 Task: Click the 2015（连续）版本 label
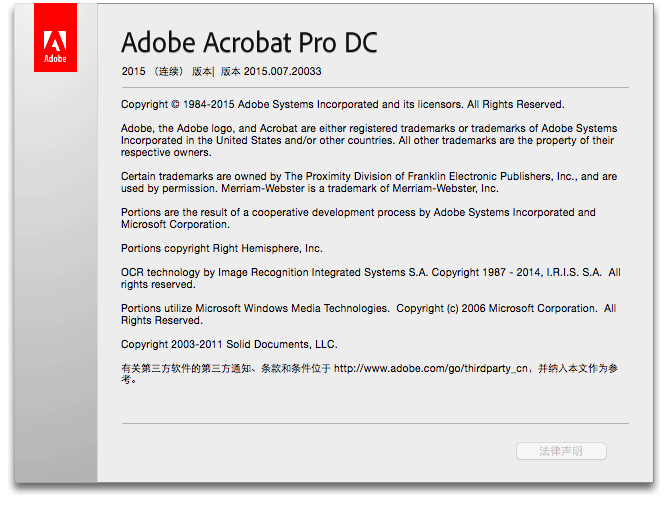[x=167, y=71]
